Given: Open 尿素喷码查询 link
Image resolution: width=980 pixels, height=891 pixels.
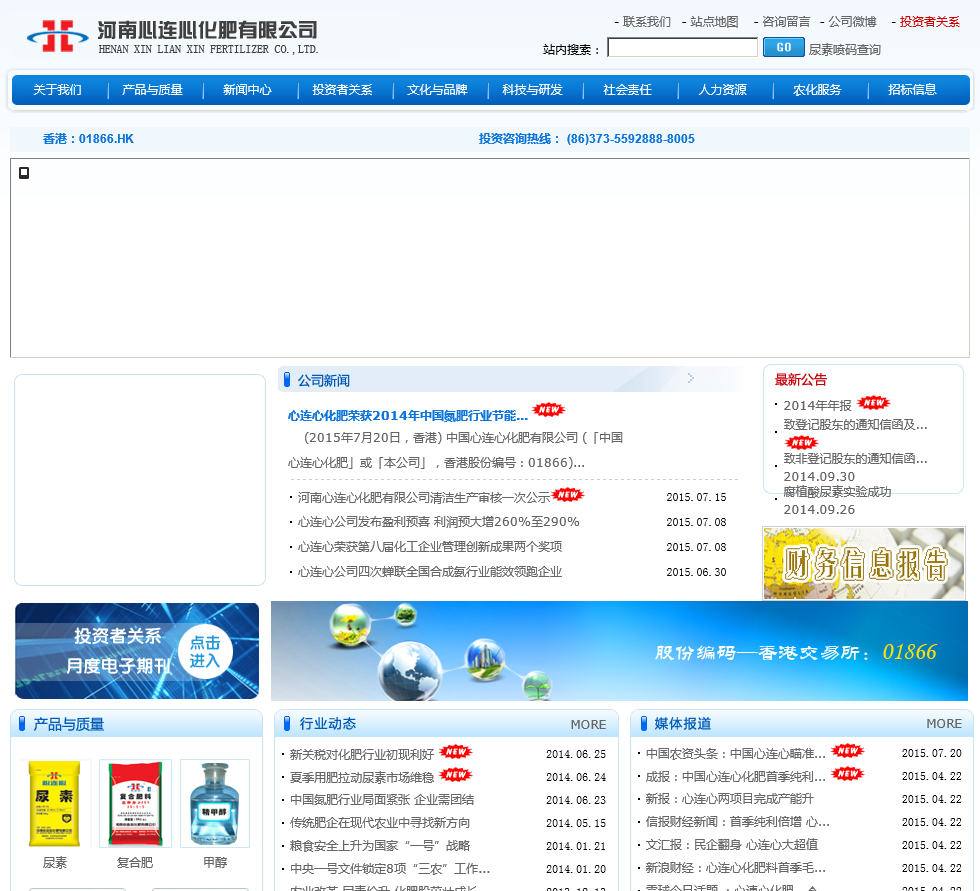Looking at the screenshot, I should coord(844,49).
